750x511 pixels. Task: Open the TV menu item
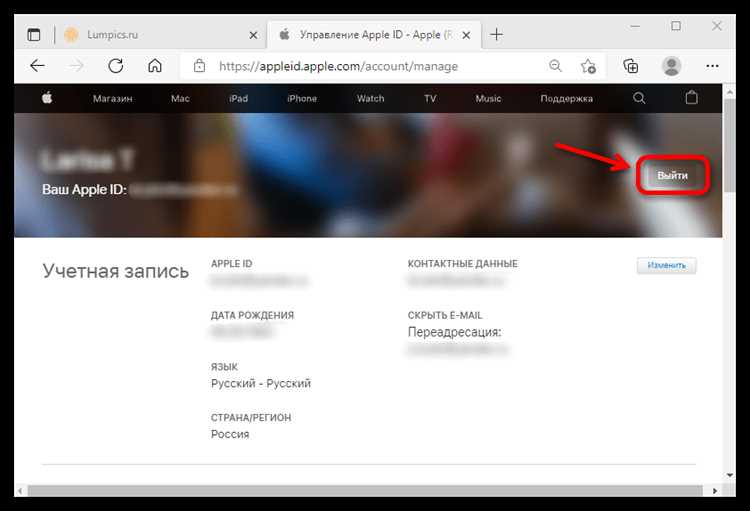tap(430, 99)
